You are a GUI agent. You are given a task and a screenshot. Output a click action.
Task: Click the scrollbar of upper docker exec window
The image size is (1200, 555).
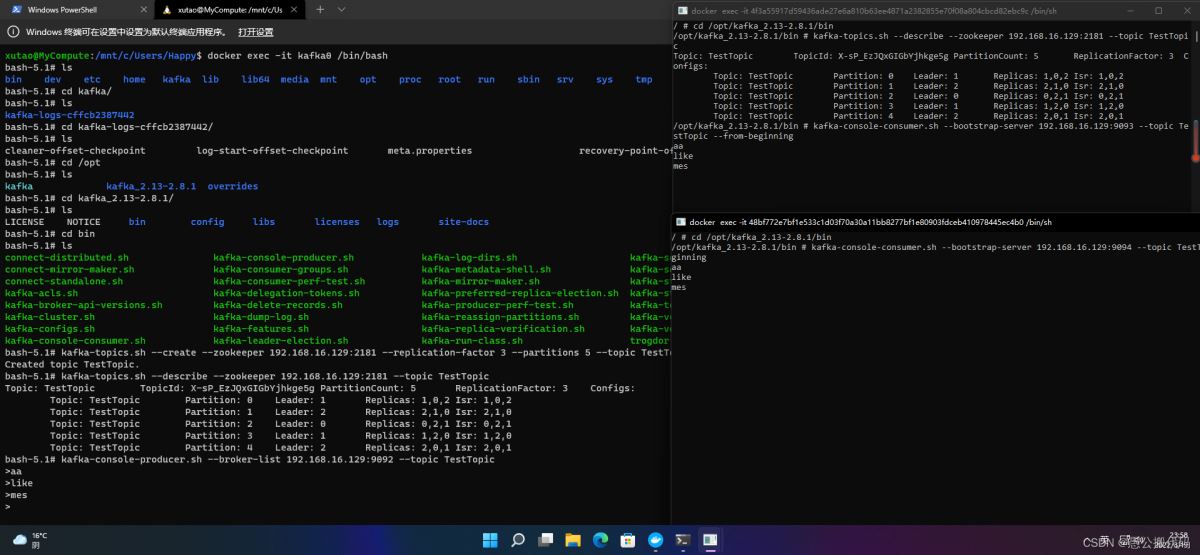[1195, 140]
